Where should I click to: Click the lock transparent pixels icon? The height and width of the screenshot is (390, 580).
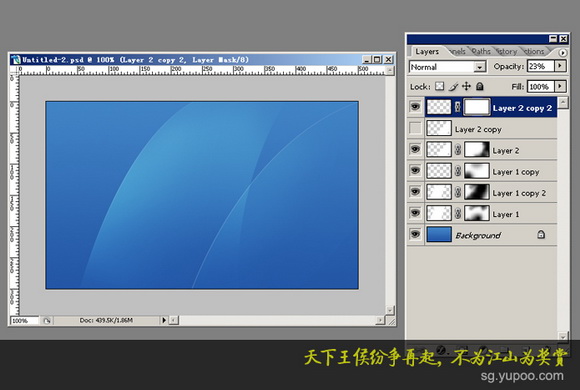(439, 86)
